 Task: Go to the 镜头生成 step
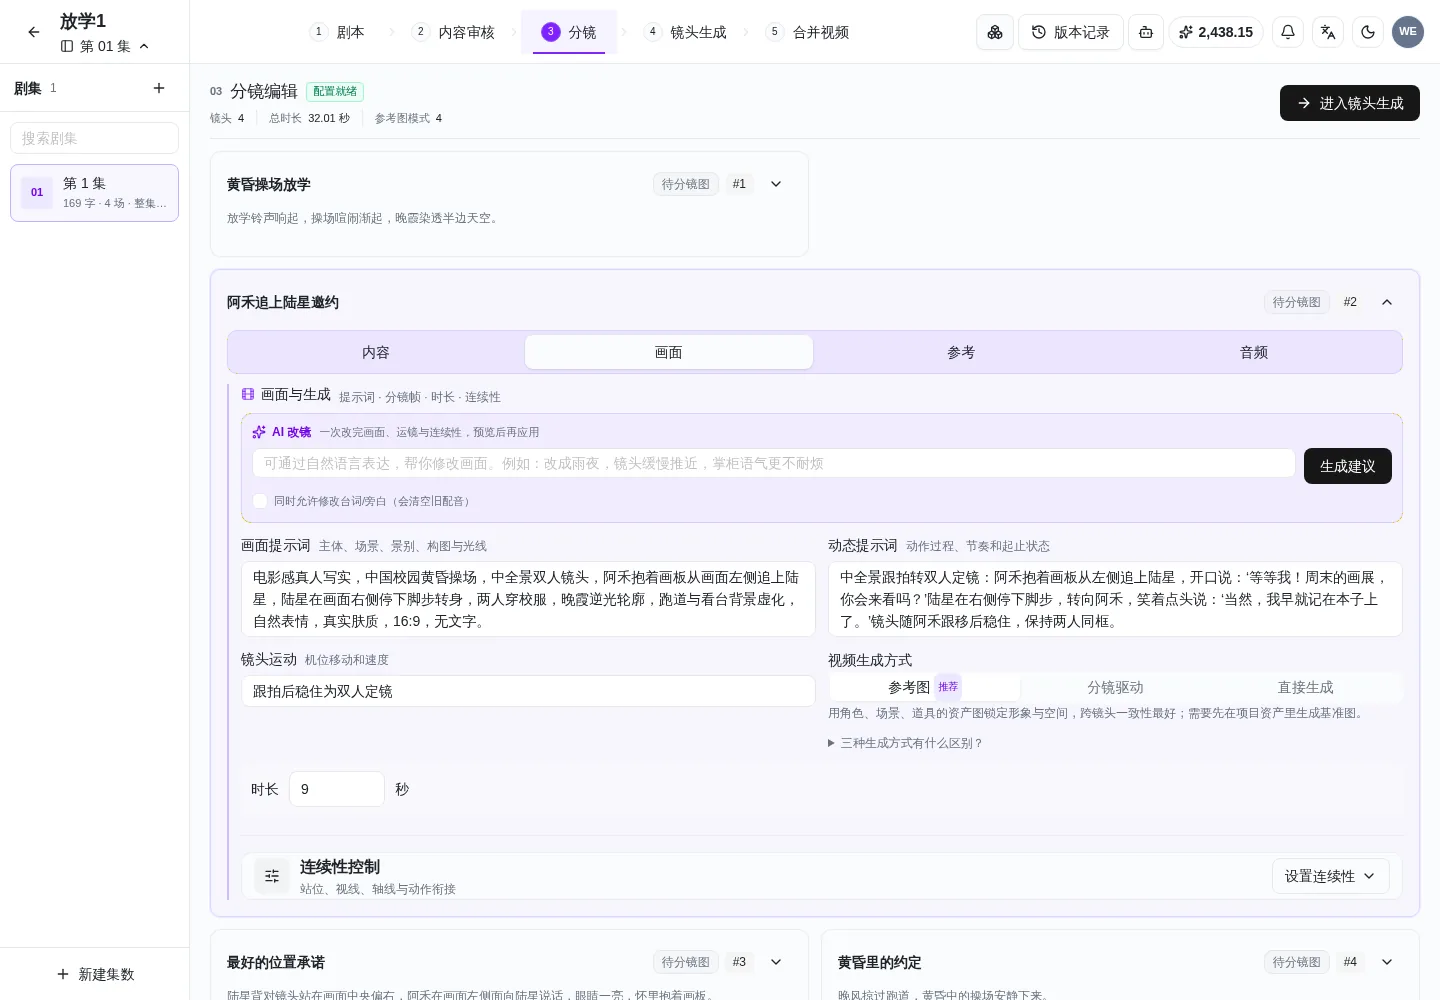[x=686, y=32]
